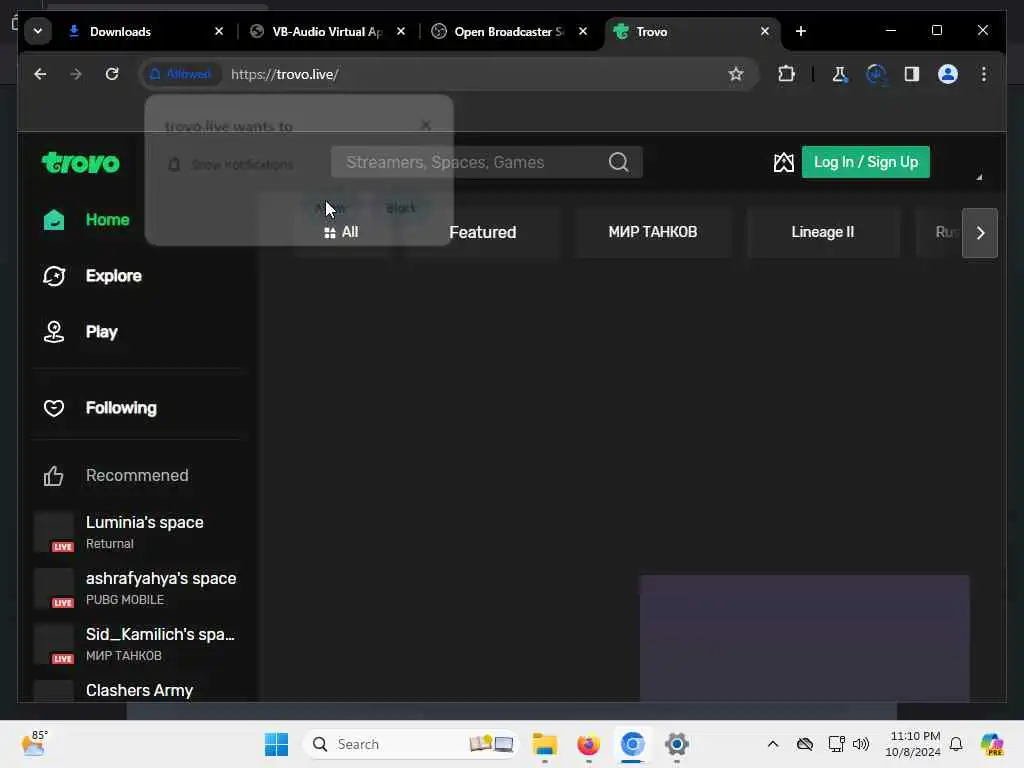The image size is (1024, 768).
Task: Reload the Trovo page
Action: 112,74
